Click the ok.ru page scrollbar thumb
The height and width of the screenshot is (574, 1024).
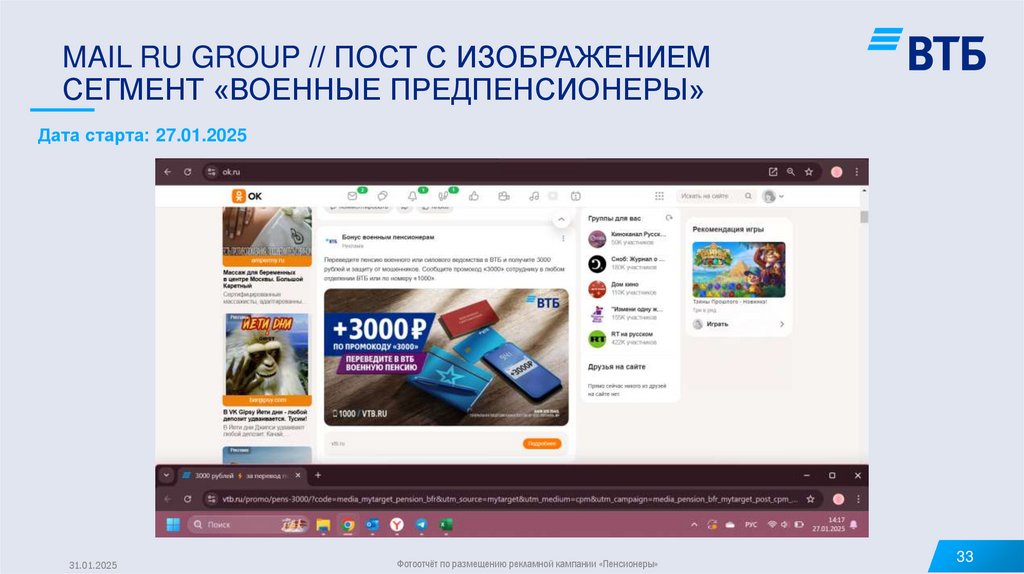864,217
